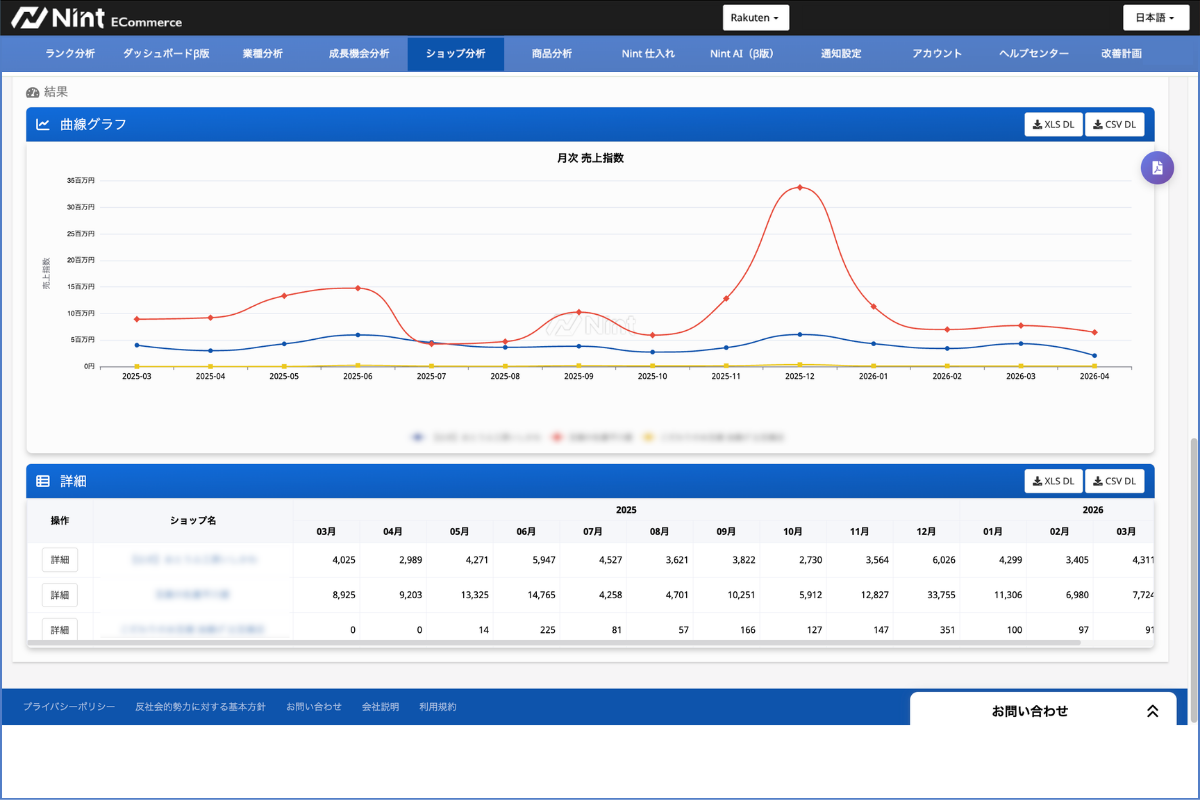This screenshot has height=800, width=1200.
Task: Open the Rakuten platform dropdown
Action: [x=756, y=18]
